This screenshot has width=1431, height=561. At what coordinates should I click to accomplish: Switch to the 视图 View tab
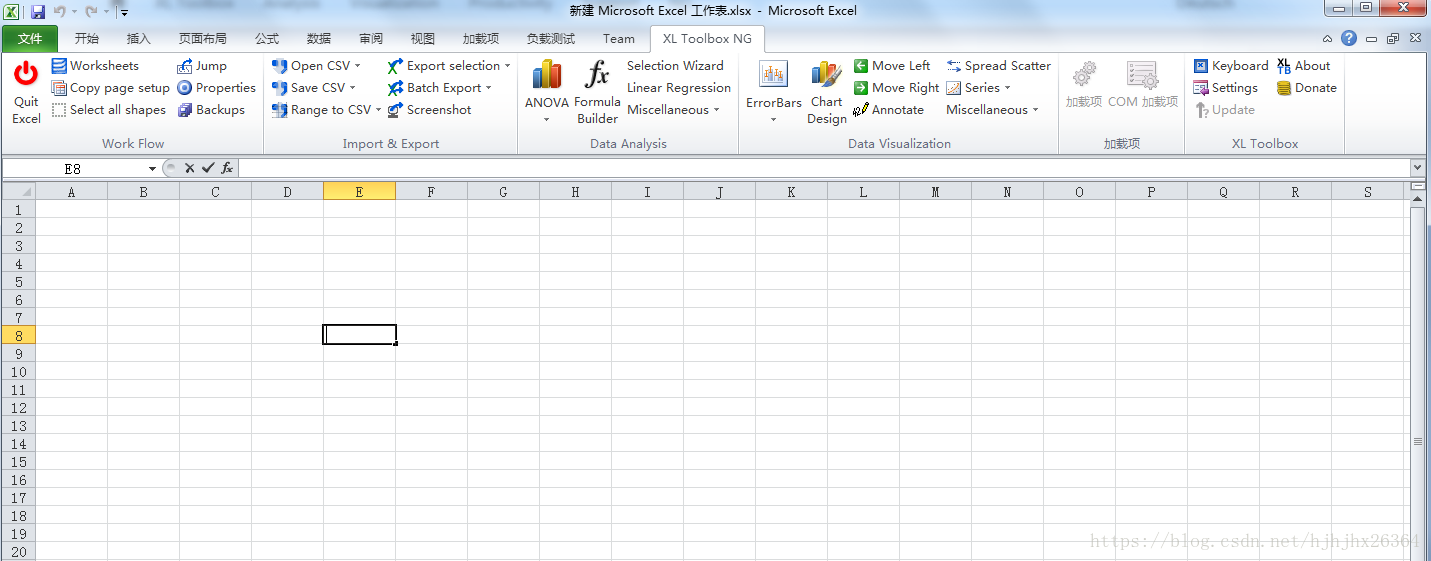(423, 38)
